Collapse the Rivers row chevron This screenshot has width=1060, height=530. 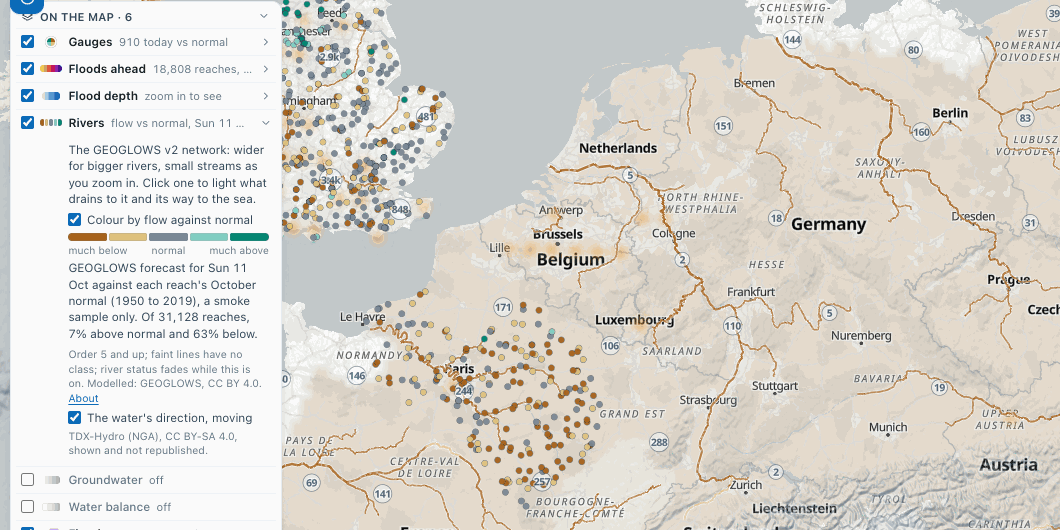pyautogui.click(x=266, y=123)
